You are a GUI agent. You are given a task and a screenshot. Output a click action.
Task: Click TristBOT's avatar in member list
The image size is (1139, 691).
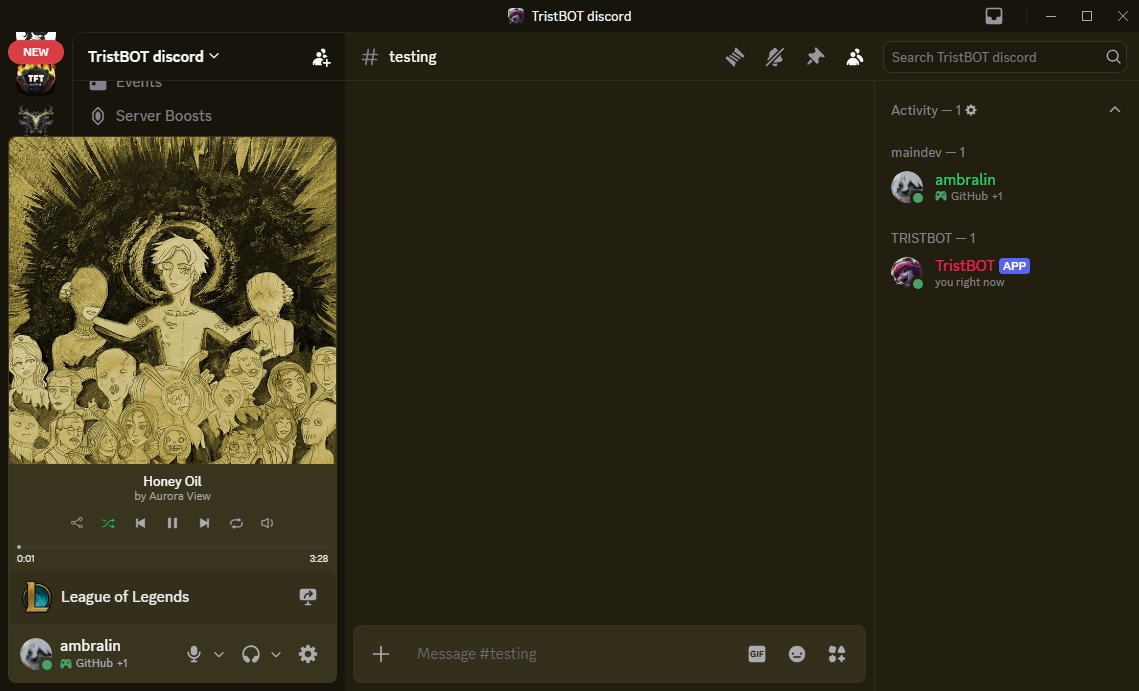907,272
